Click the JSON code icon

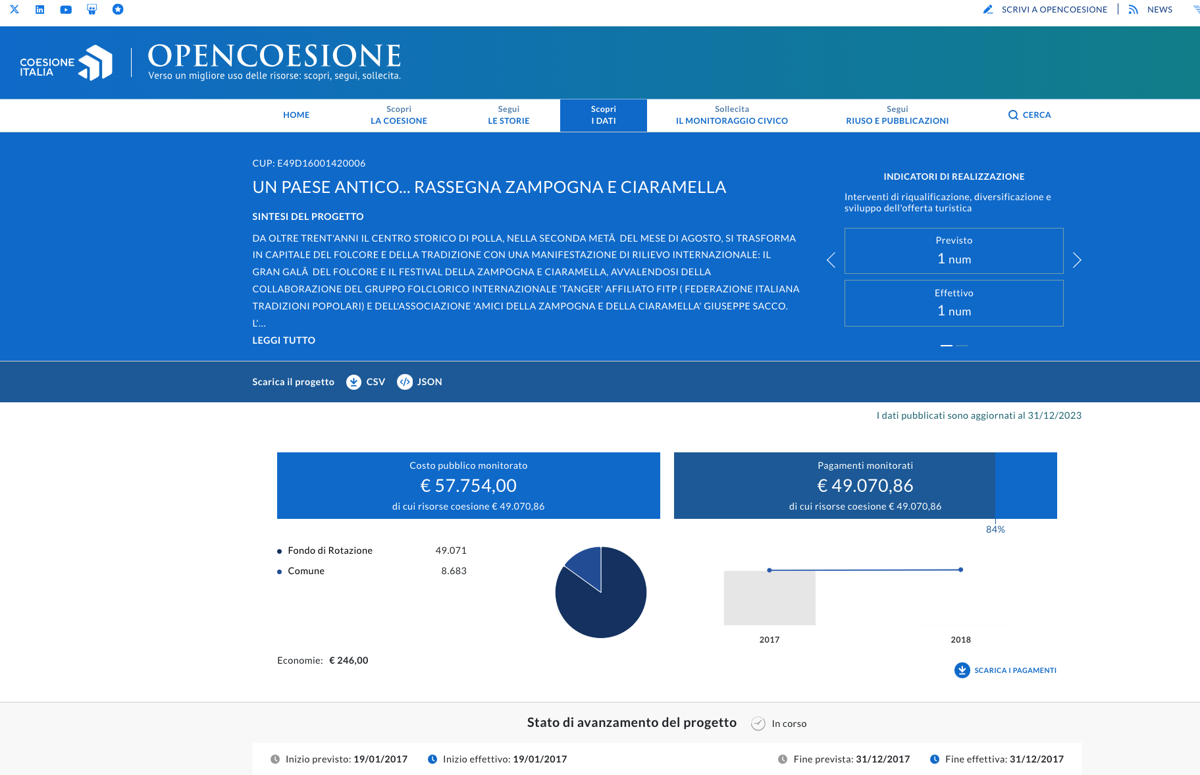tap(405, 382)
